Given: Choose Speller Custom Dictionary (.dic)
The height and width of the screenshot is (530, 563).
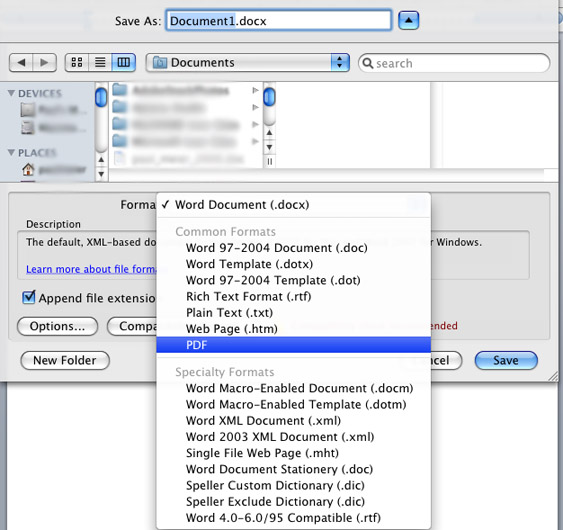Looking at the screenshot, I should (293, 485).
